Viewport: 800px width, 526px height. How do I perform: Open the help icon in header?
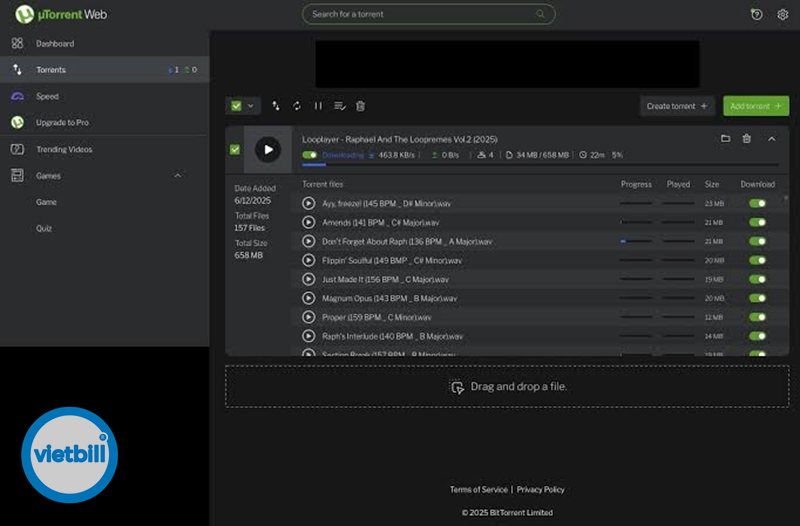pos(757,14)
